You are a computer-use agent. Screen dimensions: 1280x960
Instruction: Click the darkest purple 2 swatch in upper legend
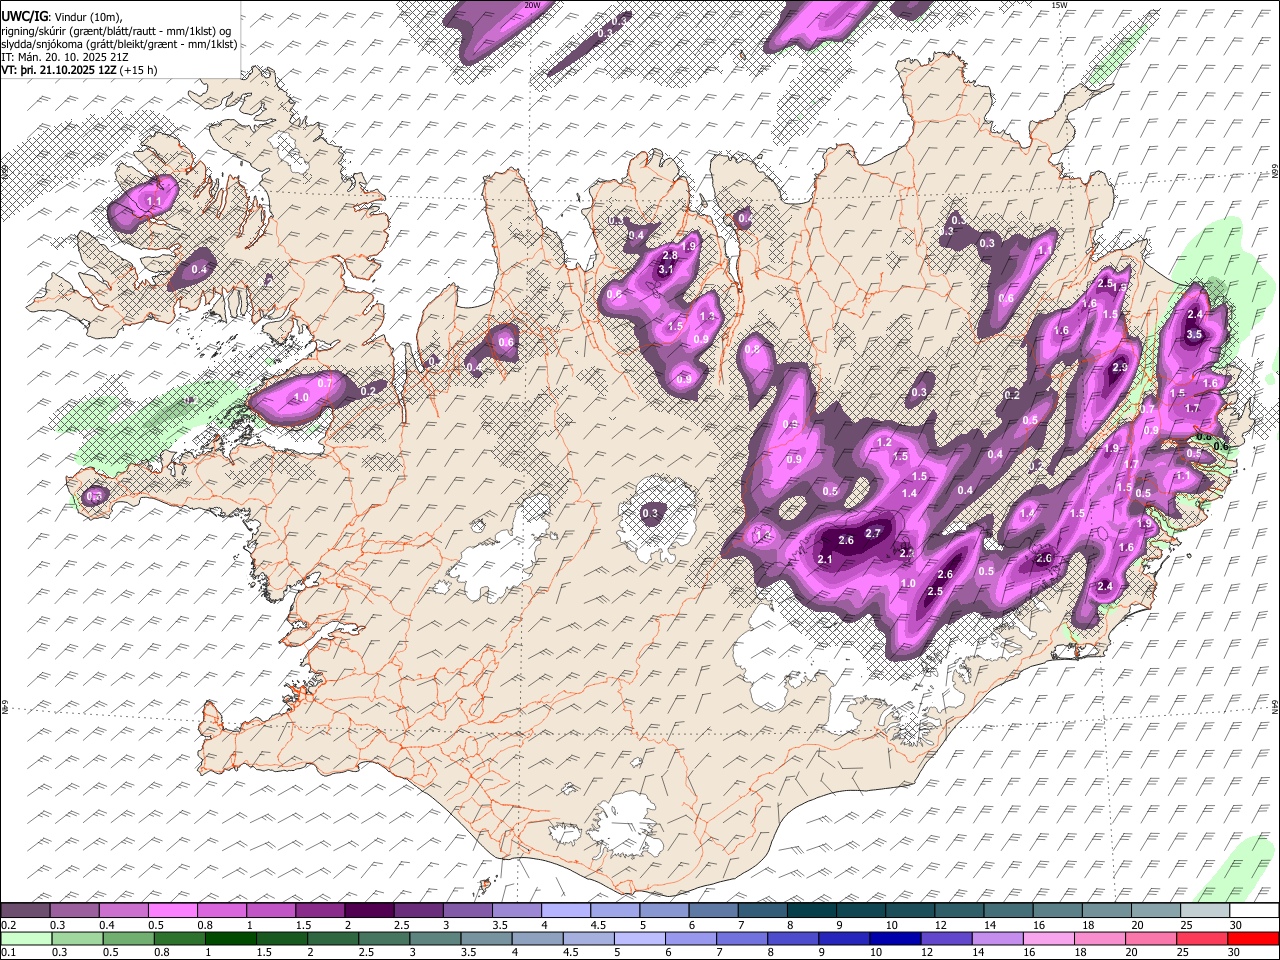[x=369, y=910]
